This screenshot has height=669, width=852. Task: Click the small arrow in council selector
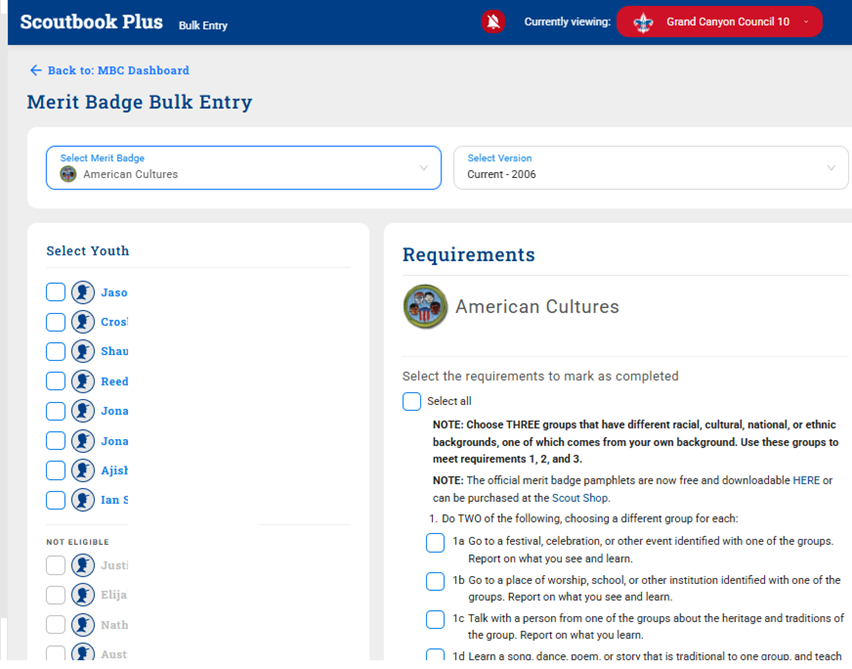[806, 22]
